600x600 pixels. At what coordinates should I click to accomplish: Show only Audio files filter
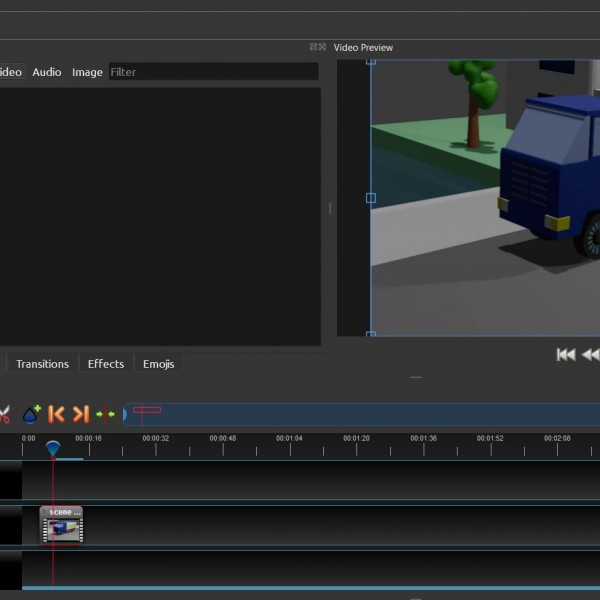pos(46,72)
